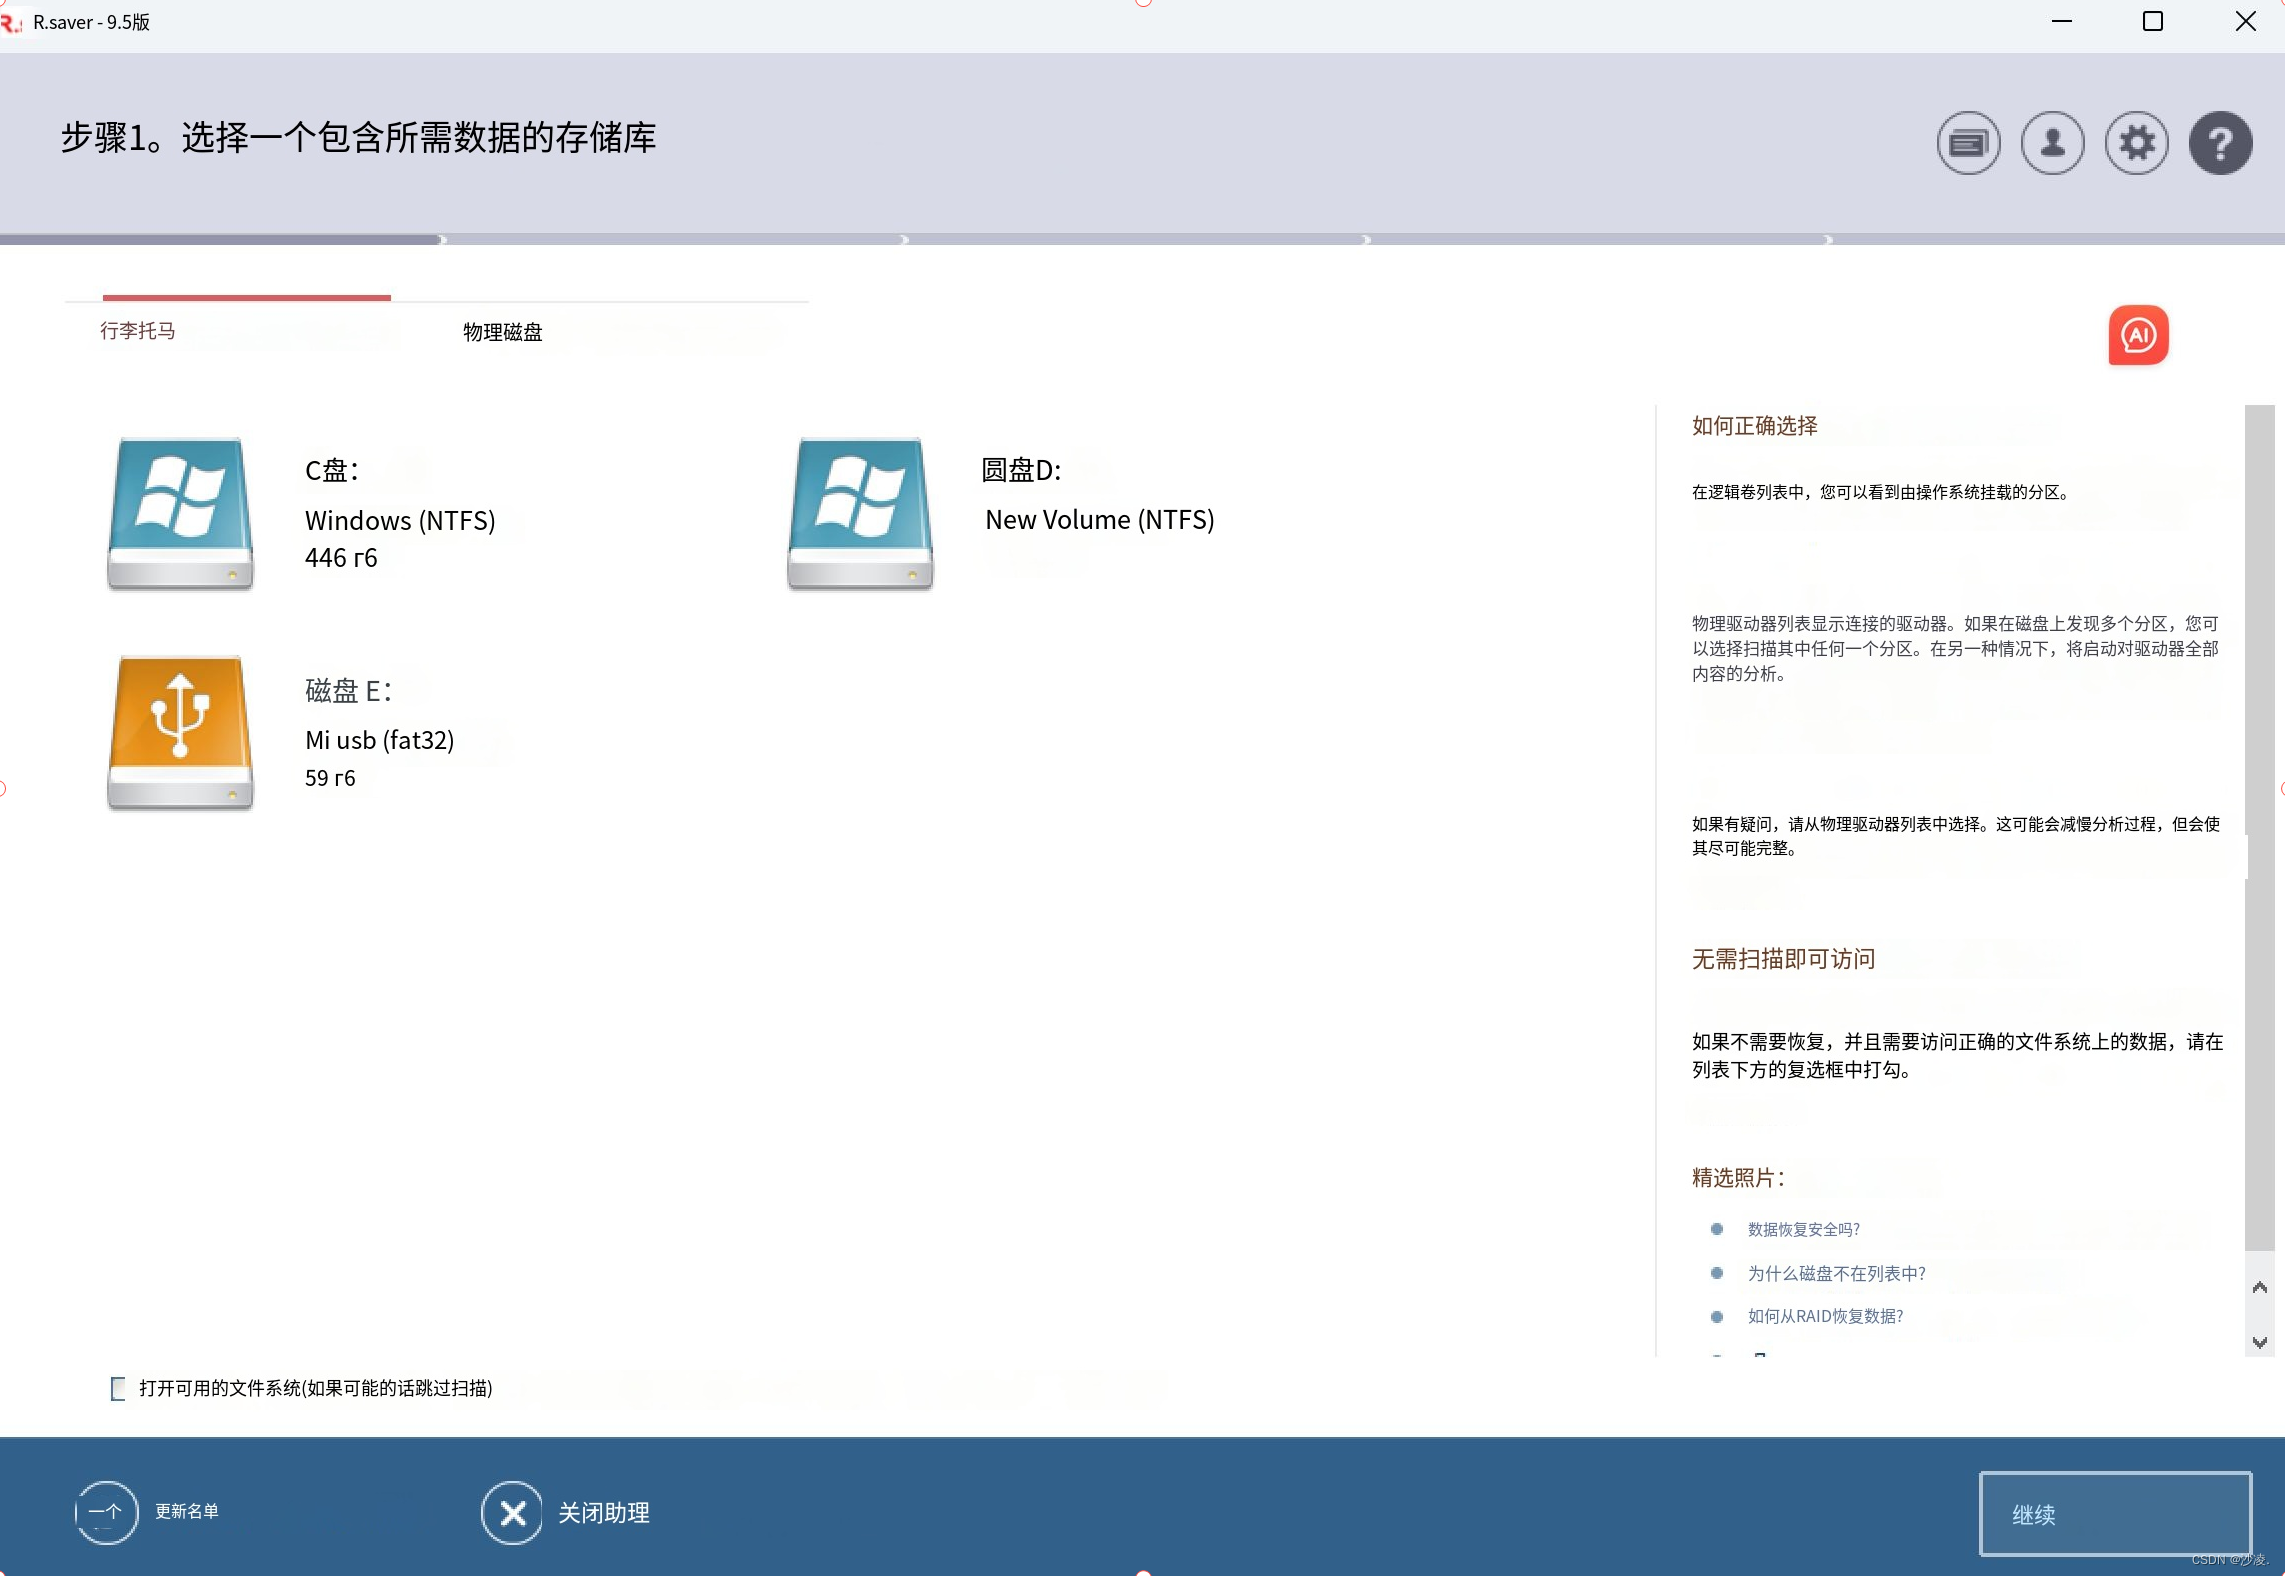Select the orange Mi usb drive icon
The width and height of the screenshot is (2285, 1576).
coord(180,732)
